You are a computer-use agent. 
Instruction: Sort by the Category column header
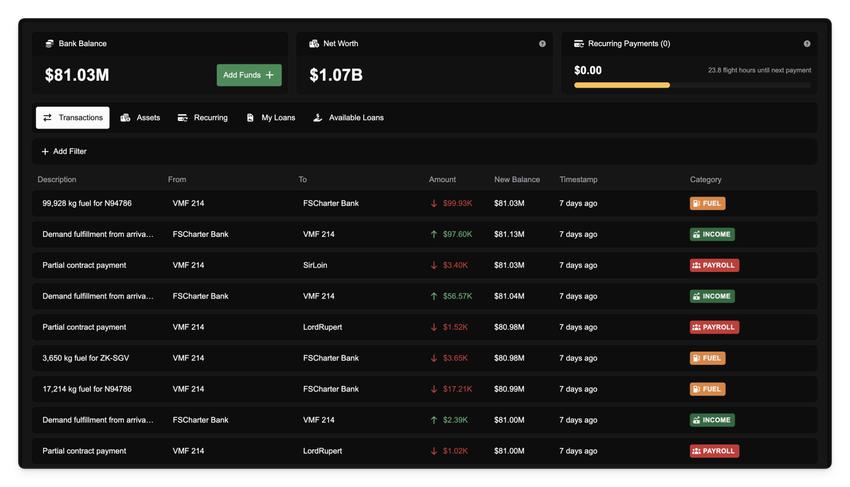click(x=705, y=180)
